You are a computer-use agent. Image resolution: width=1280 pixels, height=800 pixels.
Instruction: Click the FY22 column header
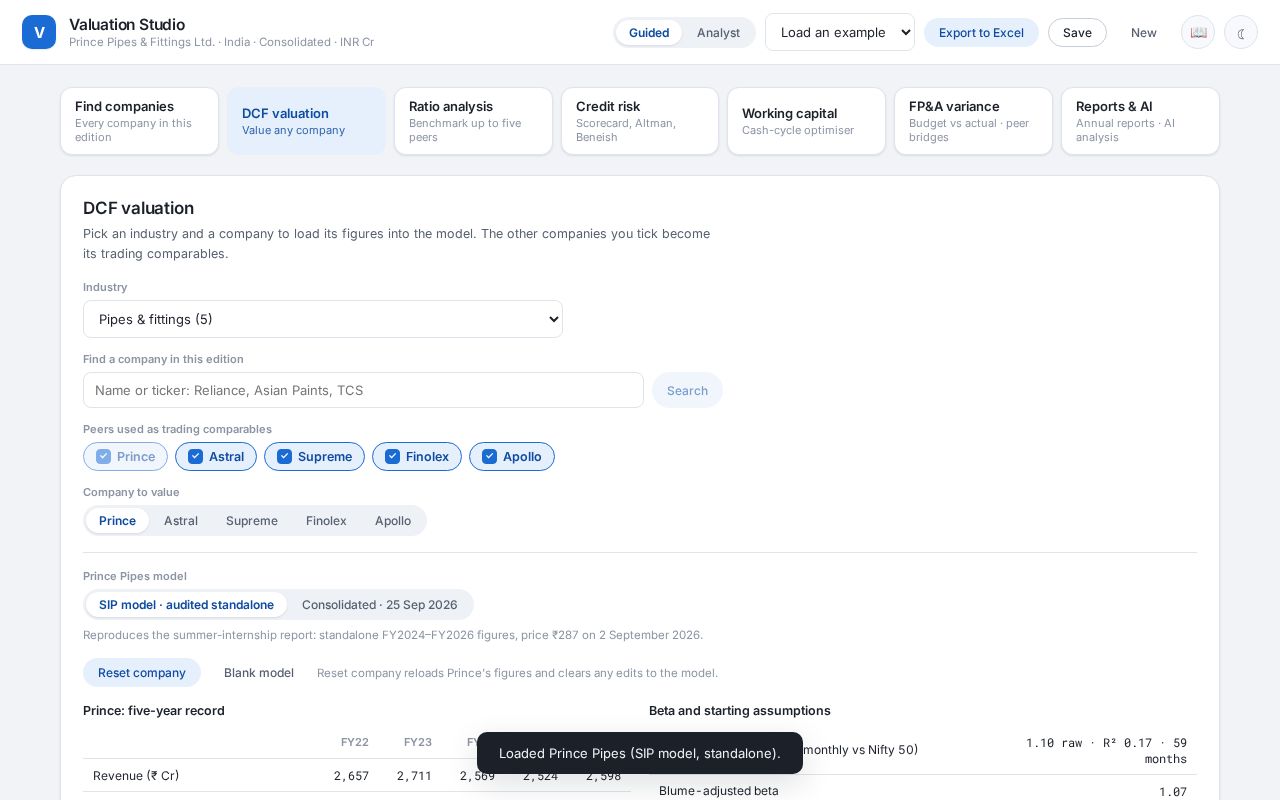point(355,742)
